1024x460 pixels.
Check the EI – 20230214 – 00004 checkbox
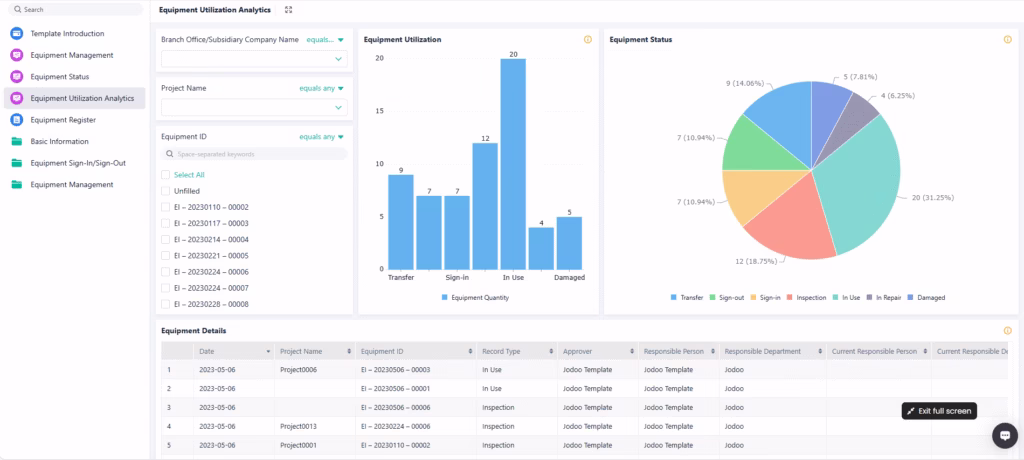pyautogui.click(x=165, y=240)
